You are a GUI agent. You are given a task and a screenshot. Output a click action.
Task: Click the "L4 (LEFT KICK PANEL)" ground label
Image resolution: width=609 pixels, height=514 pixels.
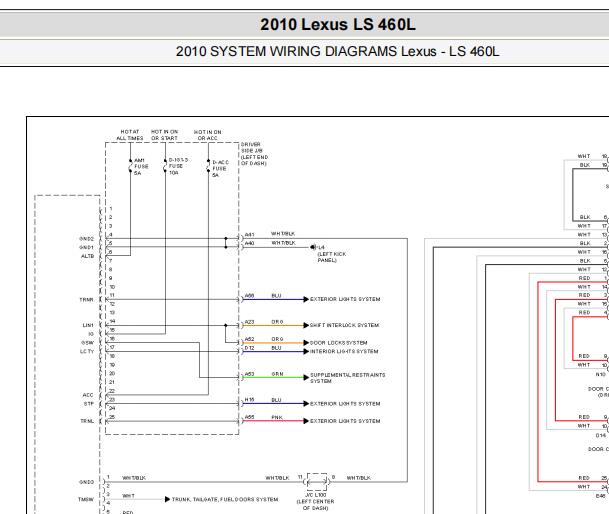331,254
